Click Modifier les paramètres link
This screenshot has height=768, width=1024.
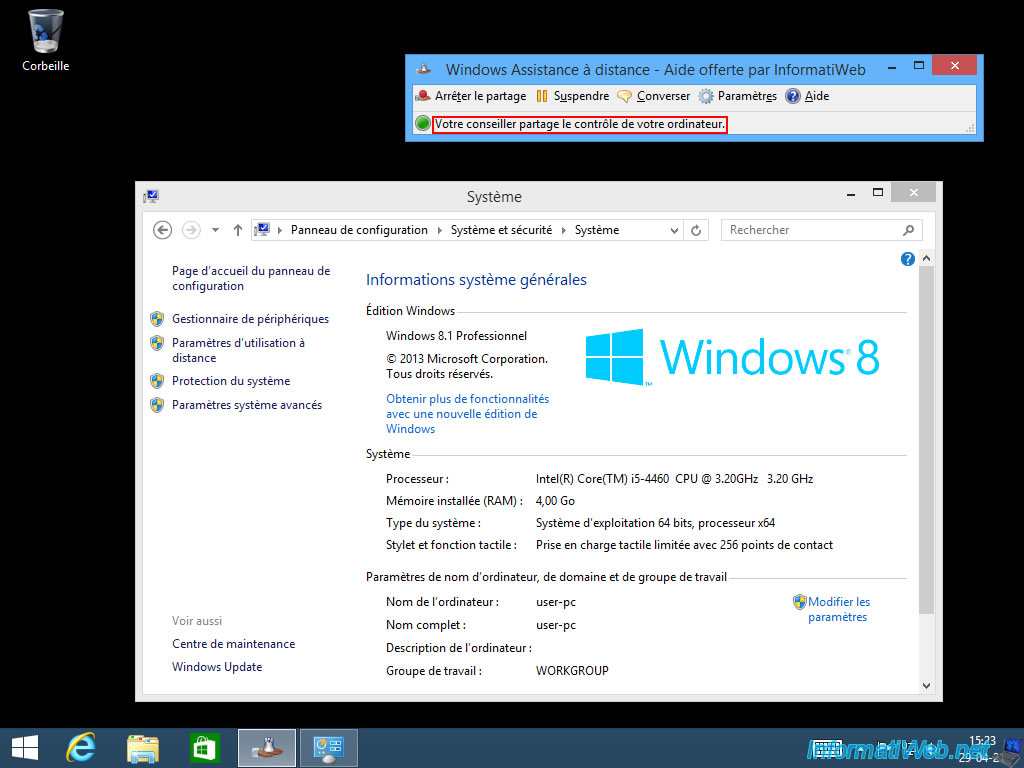839,609
